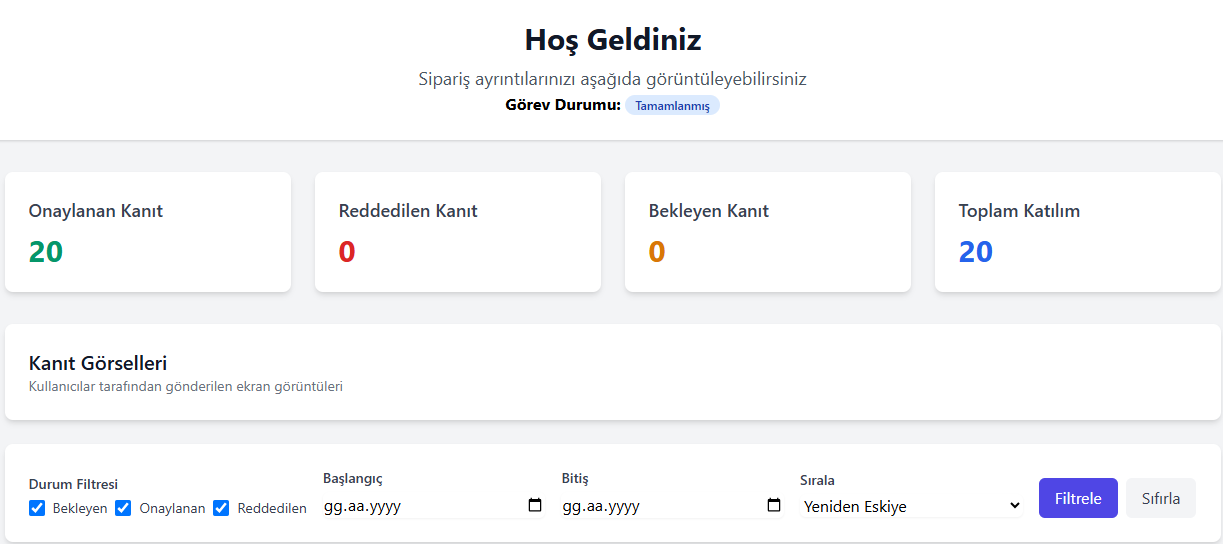This screenshot has height=544, width=1223.
Task: Click the Kanıt Görselleri section heading
Action: click(98, 363)
